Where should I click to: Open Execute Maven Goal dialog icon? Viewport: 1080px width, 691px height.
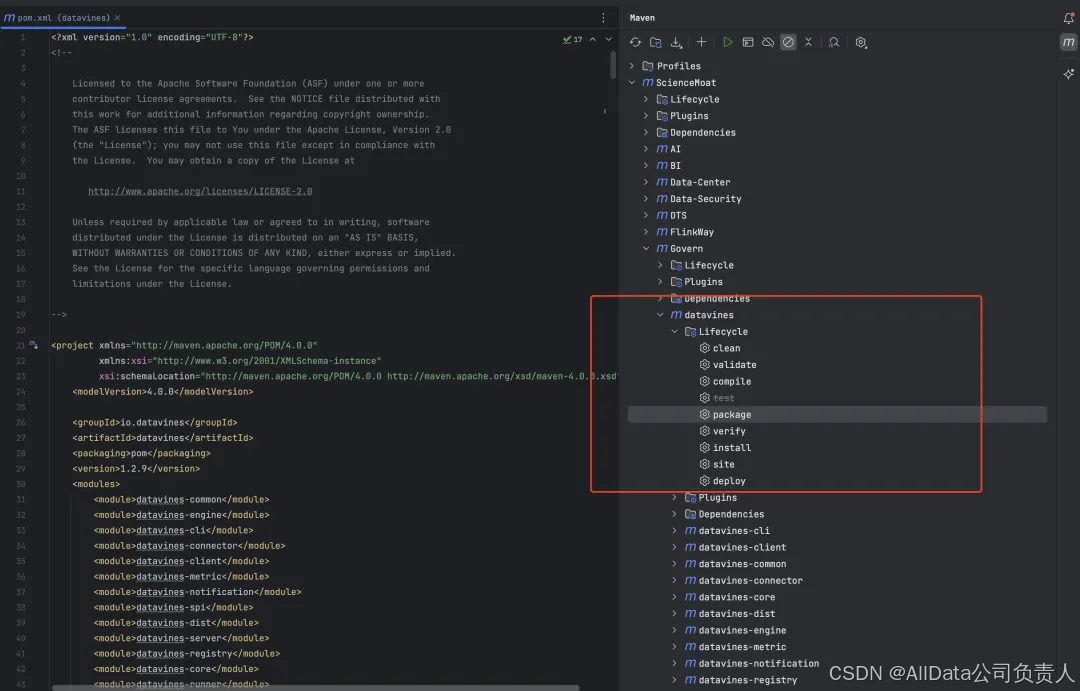[747, 43]
